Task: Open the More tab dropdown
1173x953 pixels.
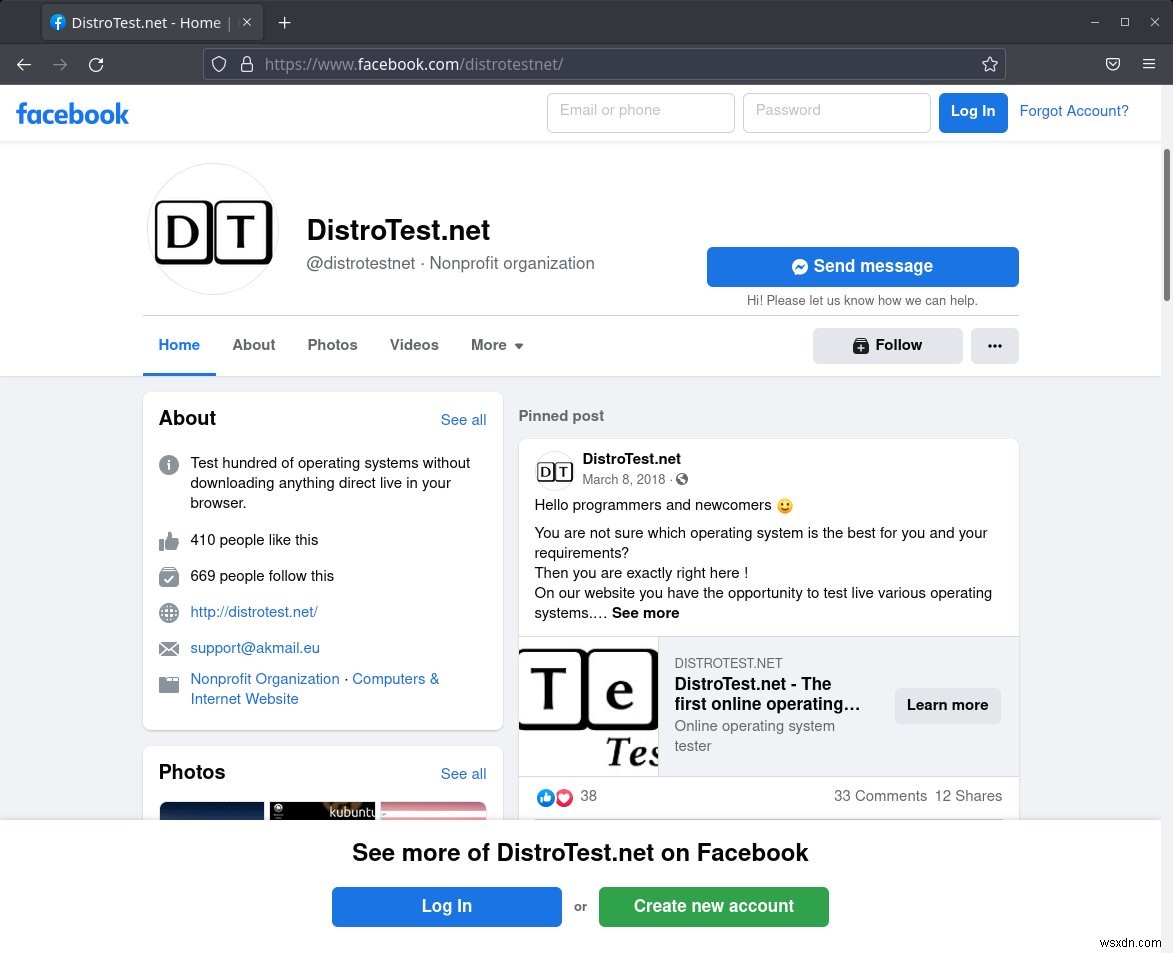Action: [497, 345]
